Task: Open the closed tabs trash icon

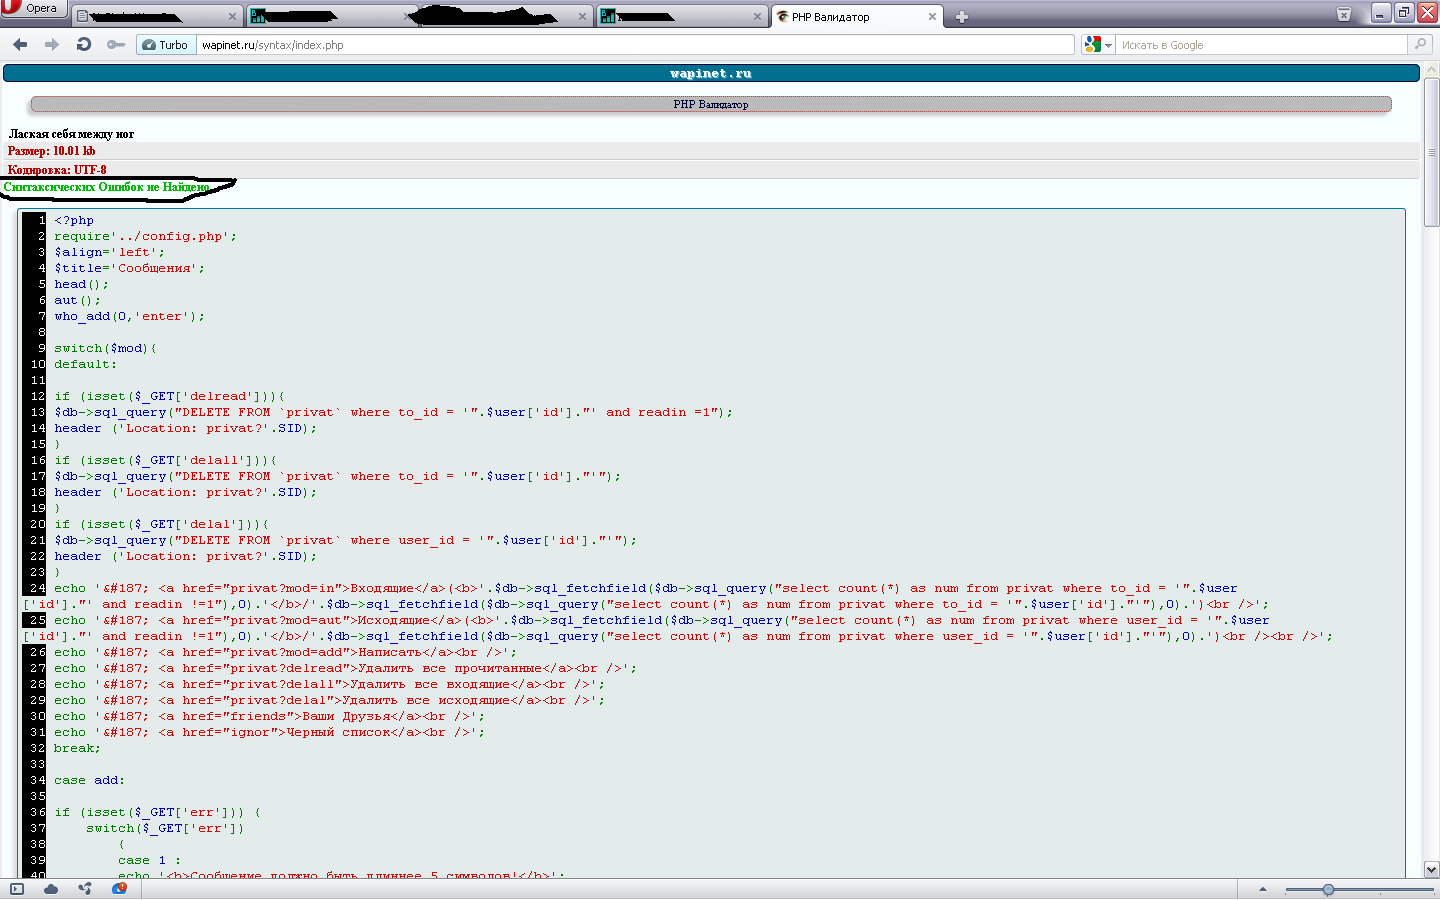Action: [1344, 15]
